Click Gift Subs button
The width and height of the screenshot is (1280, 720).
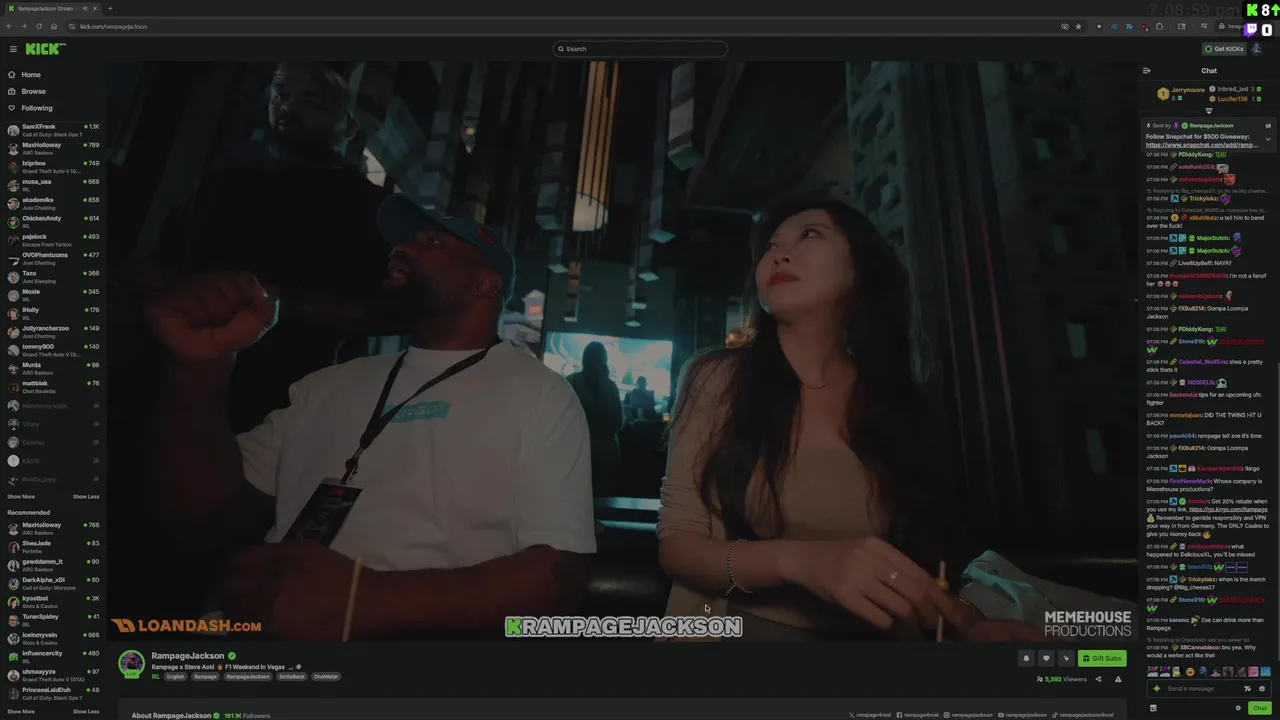[1102, 658]
